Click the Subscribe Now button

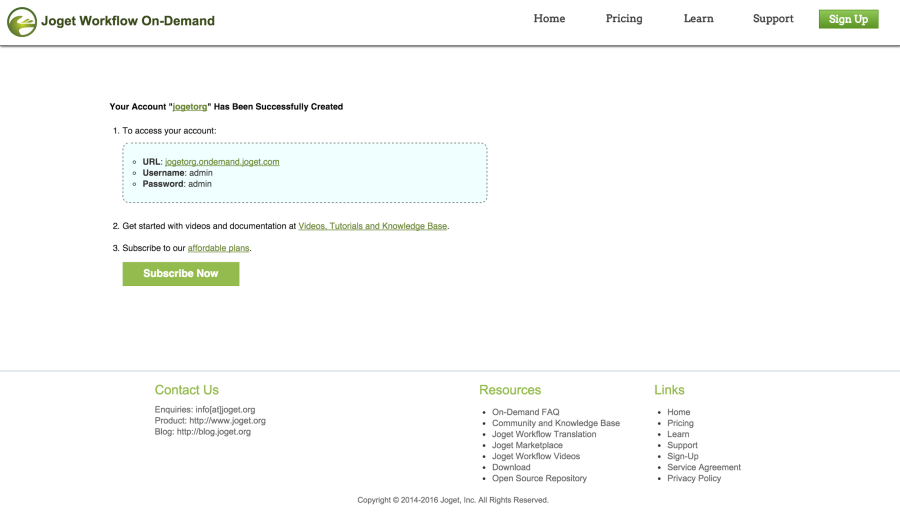coord(181,274)
